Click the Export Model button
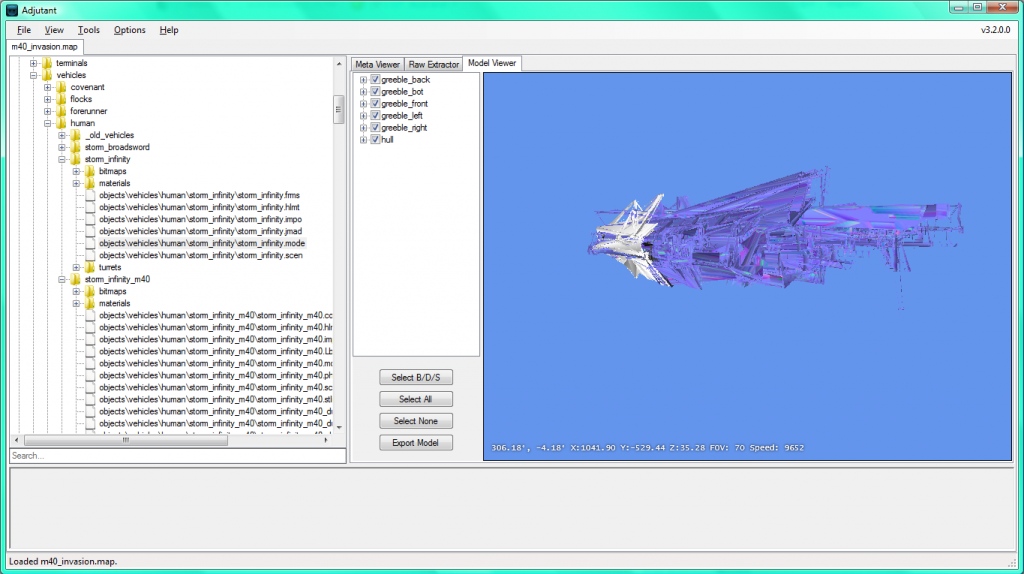1024x574 pixels. pyautogui.click(x=415, y=443)
